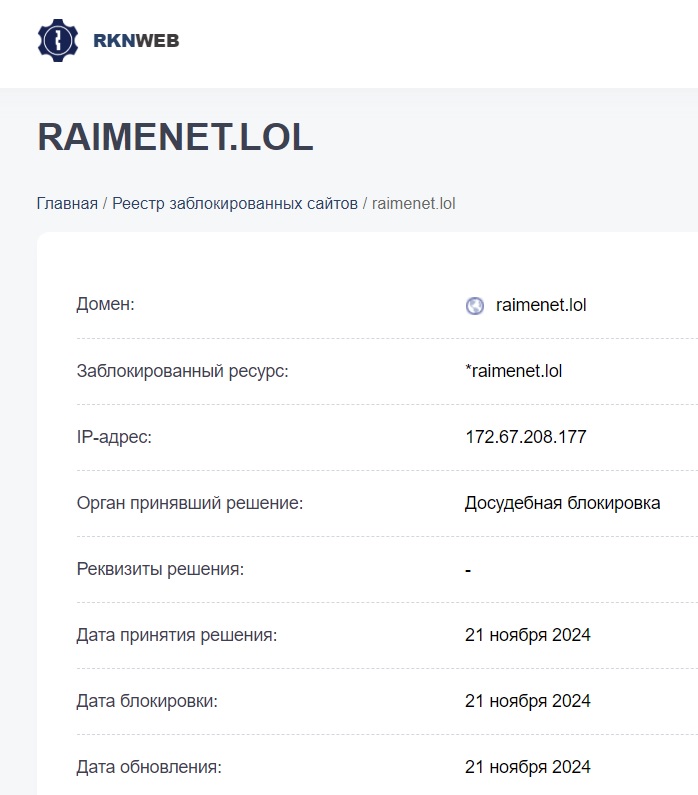Open Реестр заблокированных сайтов breadcrumb
The image size is (698, 795).
(x=235, y=203)
